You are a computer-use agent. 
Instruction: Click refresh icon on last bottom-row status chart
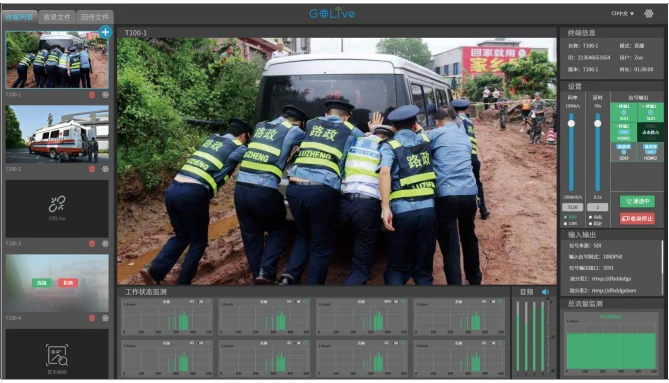[500, 343]
